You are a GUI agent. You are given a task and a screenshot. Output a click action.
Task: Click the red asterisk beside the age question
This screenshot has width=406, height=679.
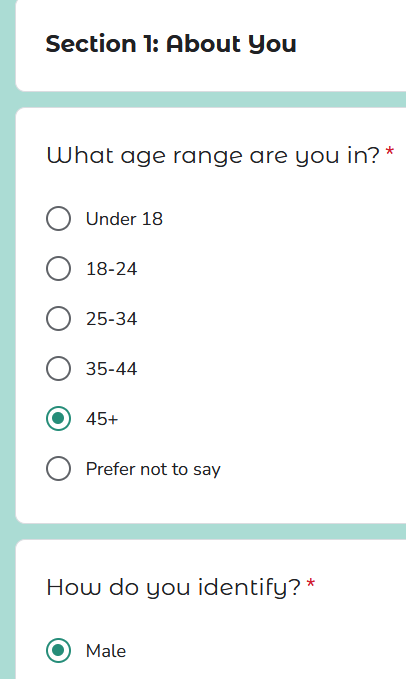tap(390, 152)
